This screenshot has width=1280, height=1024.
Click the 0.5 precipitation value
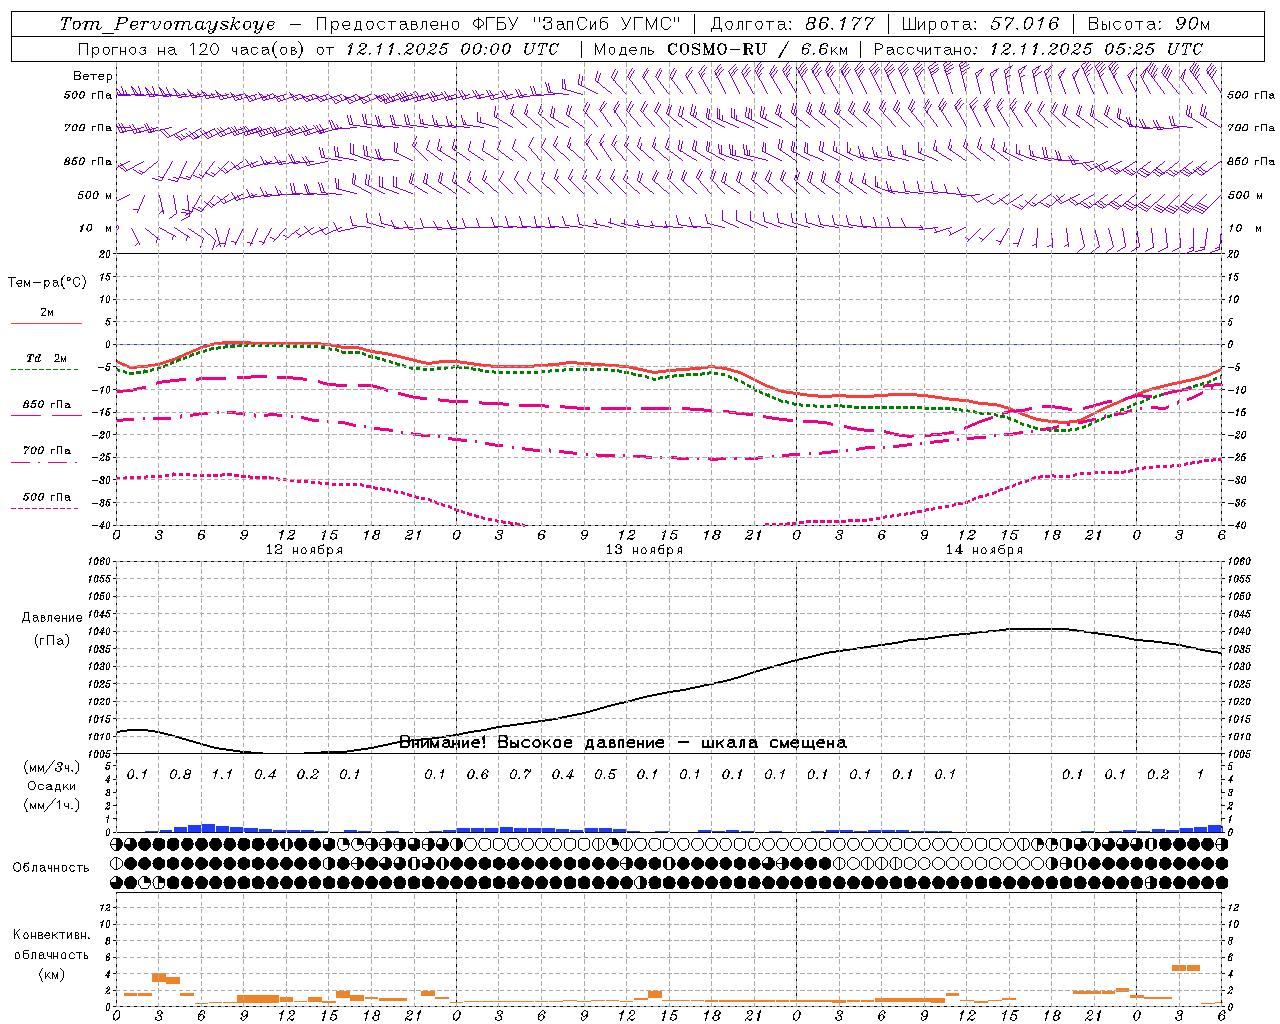point(605,774)
